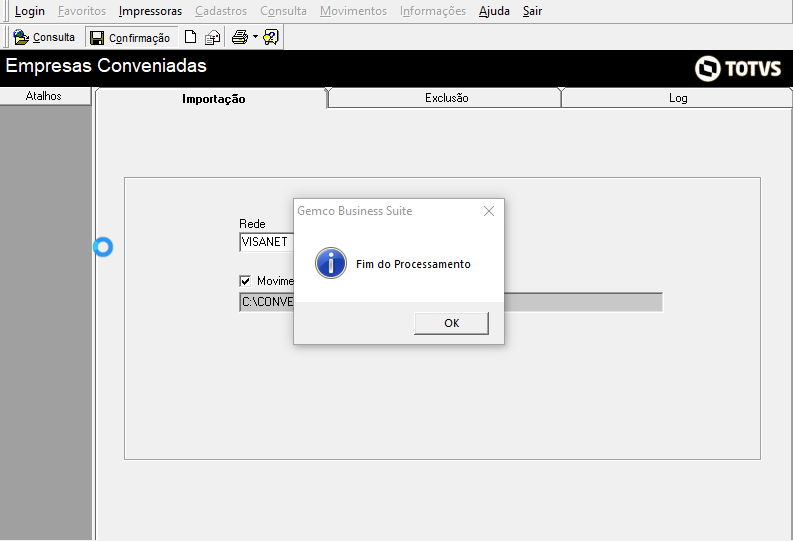Click the Consulta toolbar button
793x541 pixels.
coord(44,37)
